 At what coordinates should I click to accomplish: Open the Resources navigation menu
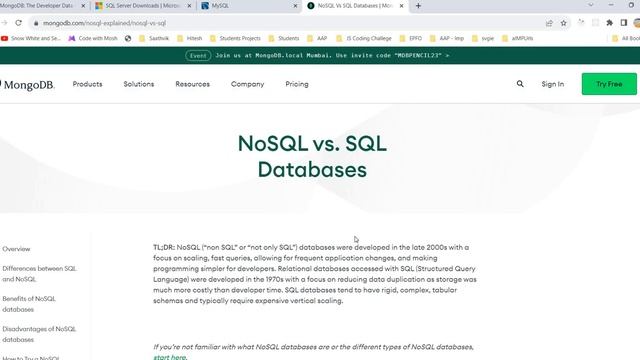coord(193,84)
